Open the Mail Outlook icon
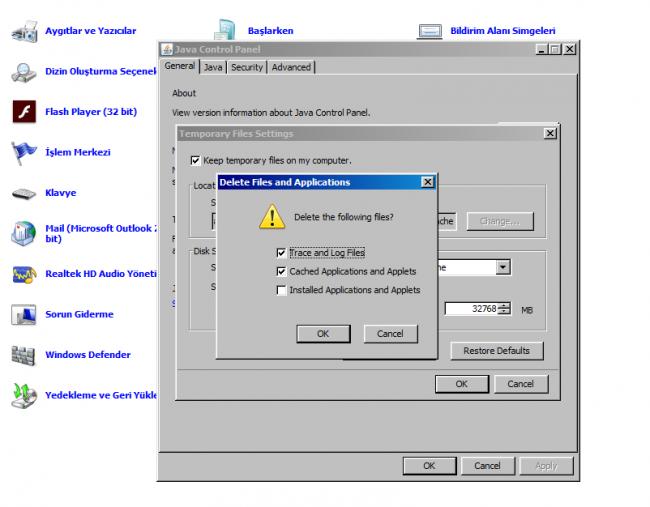Viewport: 650px width, 507px height. pyautogui.click(x=24, y=233)
